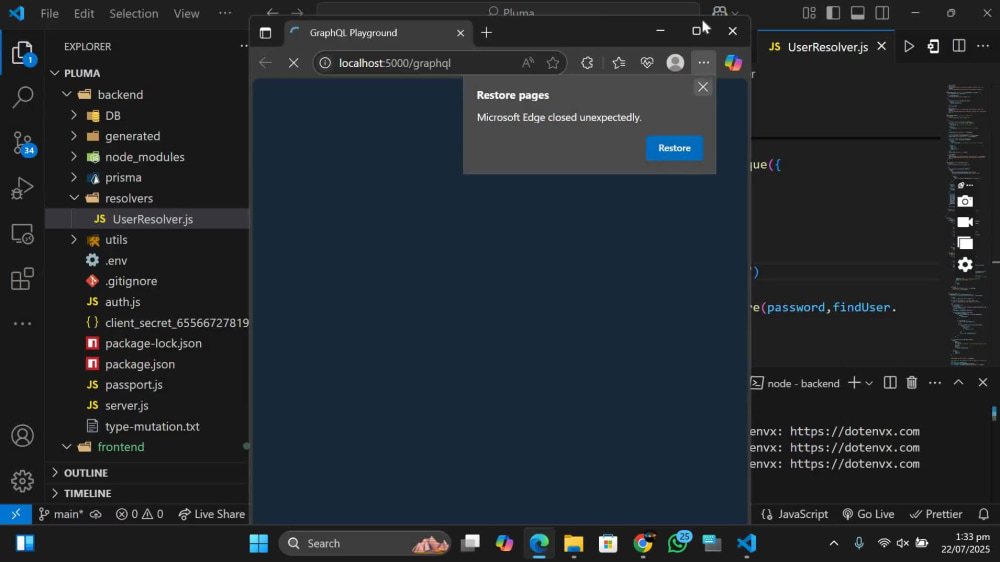Open the Windows Start menu

259,544
